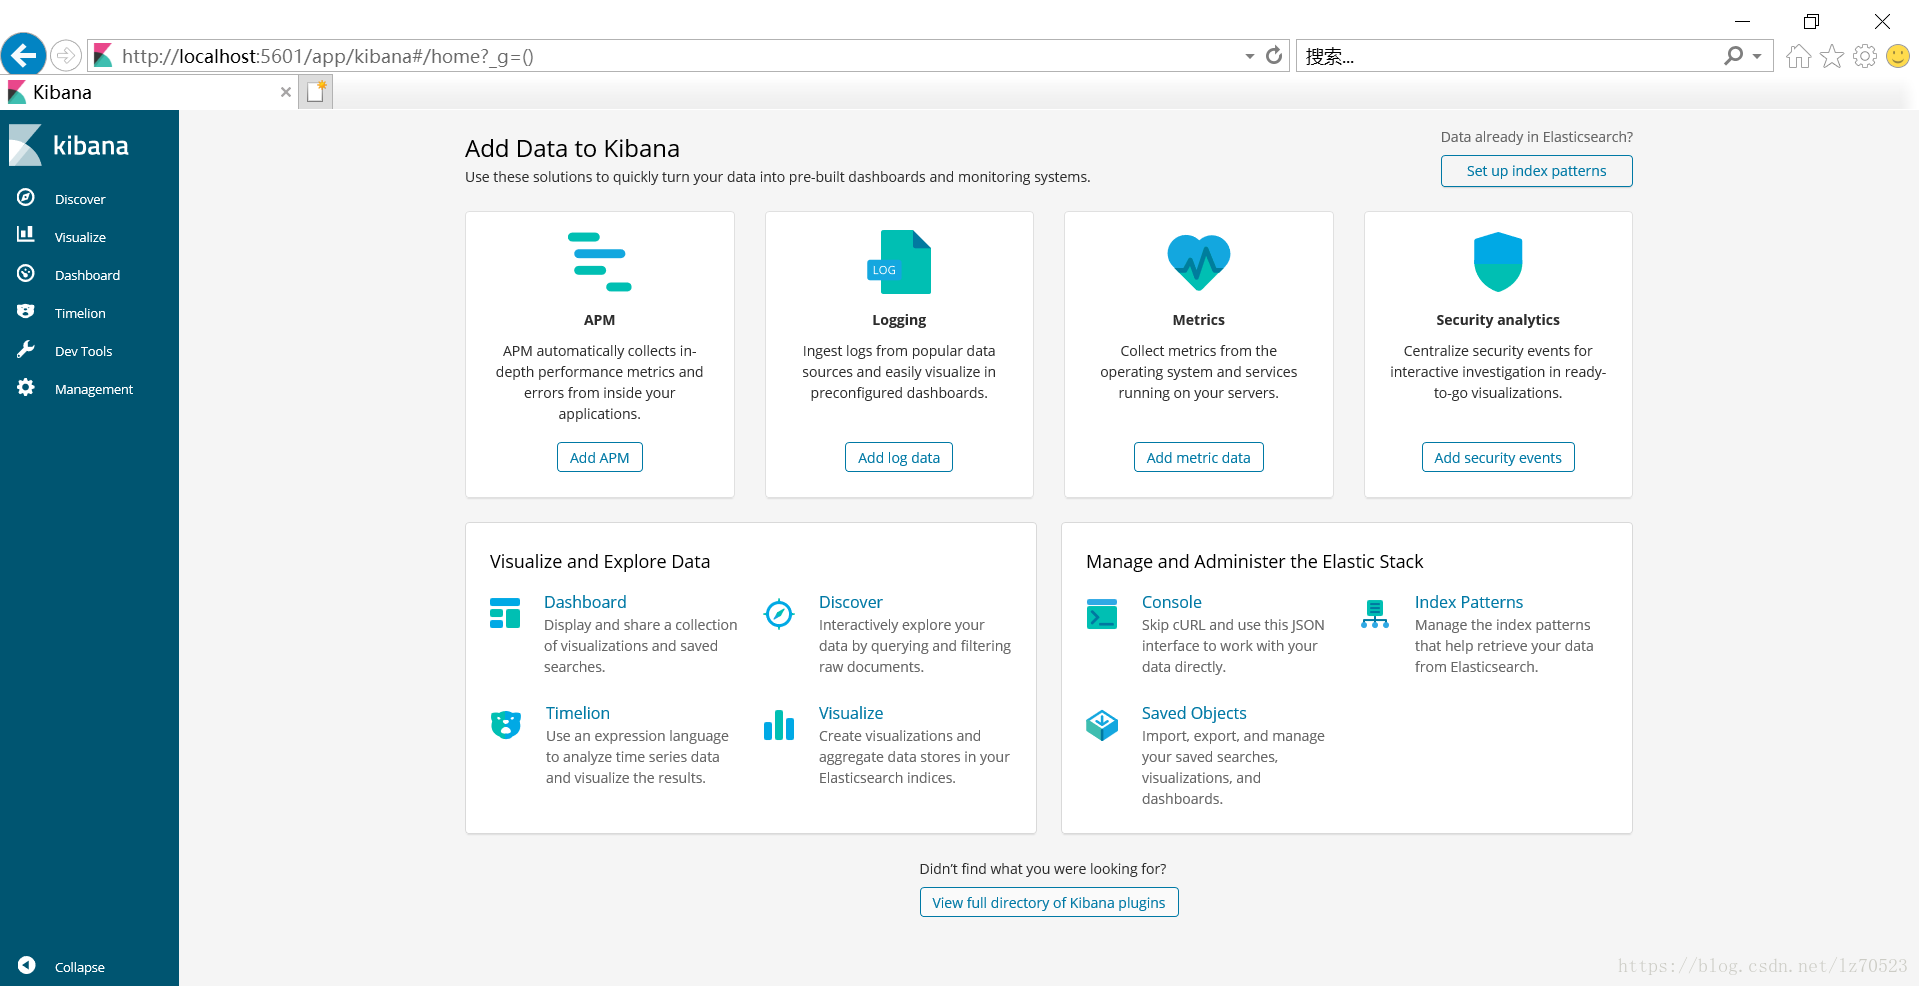This screenshot has height=986, width=1919.
Task: Click the Discover compass icon in Explore section
Action: click(x=779, y=613)
